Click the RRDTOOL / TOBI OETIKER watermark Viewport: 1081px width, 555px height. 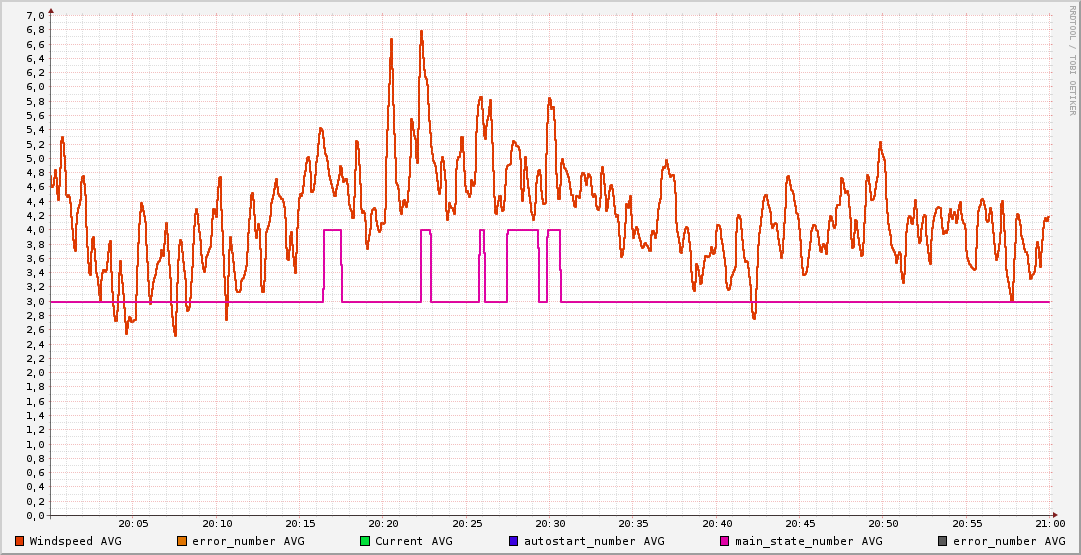tap(1072, 58)
